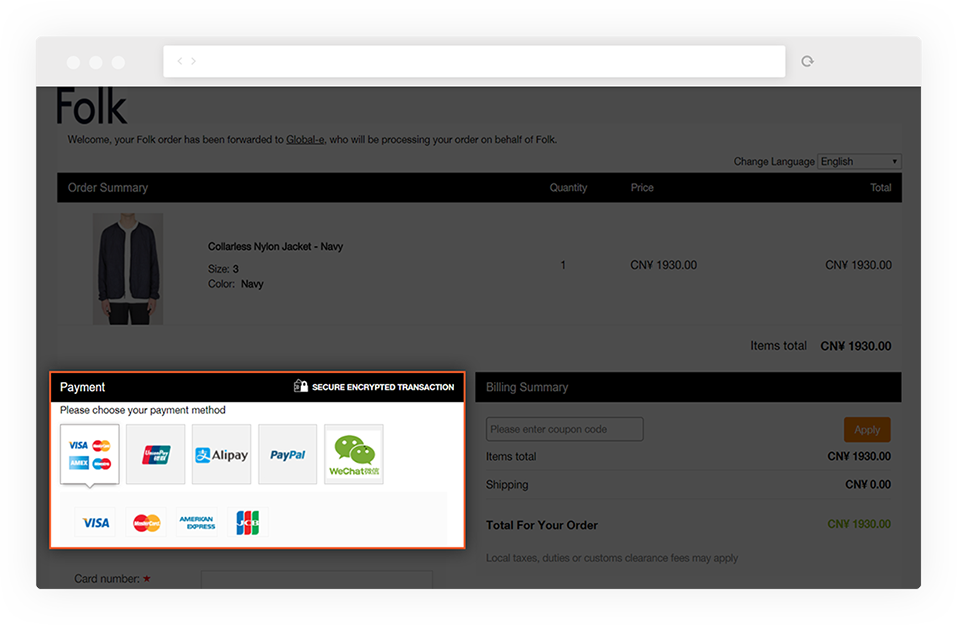Viewport: 957px width, 625px height.
Task: Click the green order total CN¥ 1930.00
Action: click(859, 524)
